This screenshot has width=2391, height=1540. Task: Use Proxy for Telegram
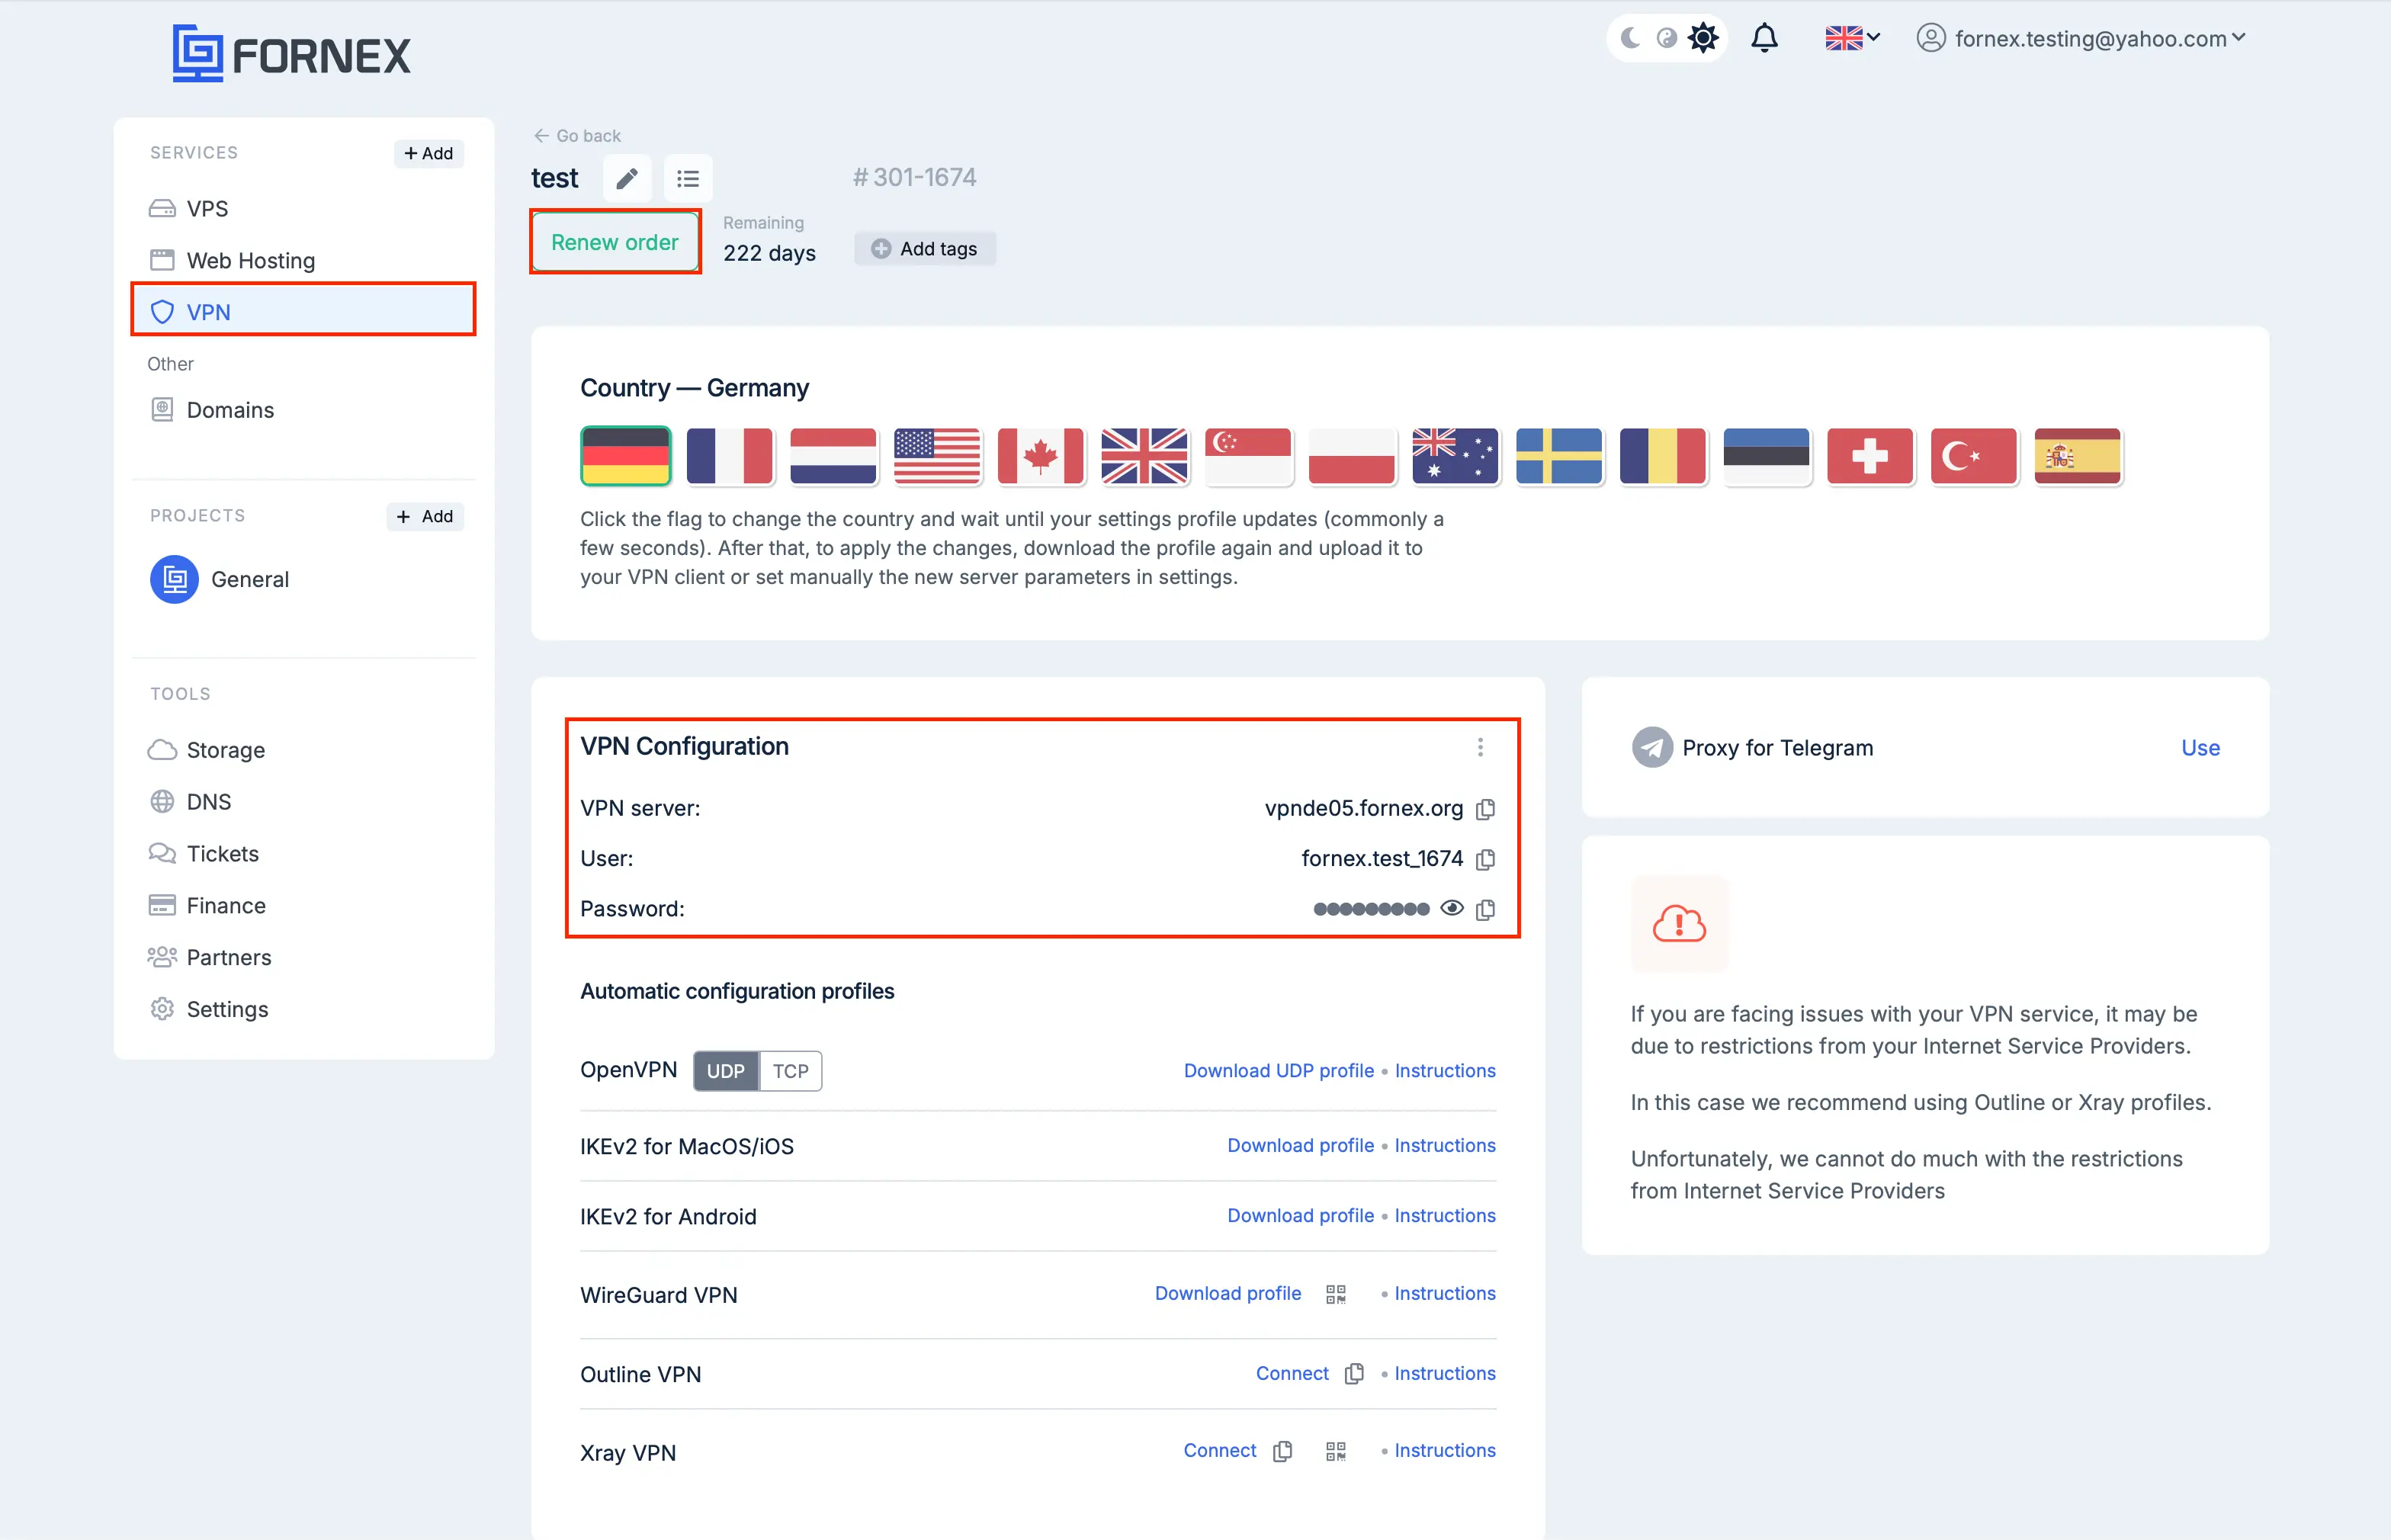click(2200, 747)
